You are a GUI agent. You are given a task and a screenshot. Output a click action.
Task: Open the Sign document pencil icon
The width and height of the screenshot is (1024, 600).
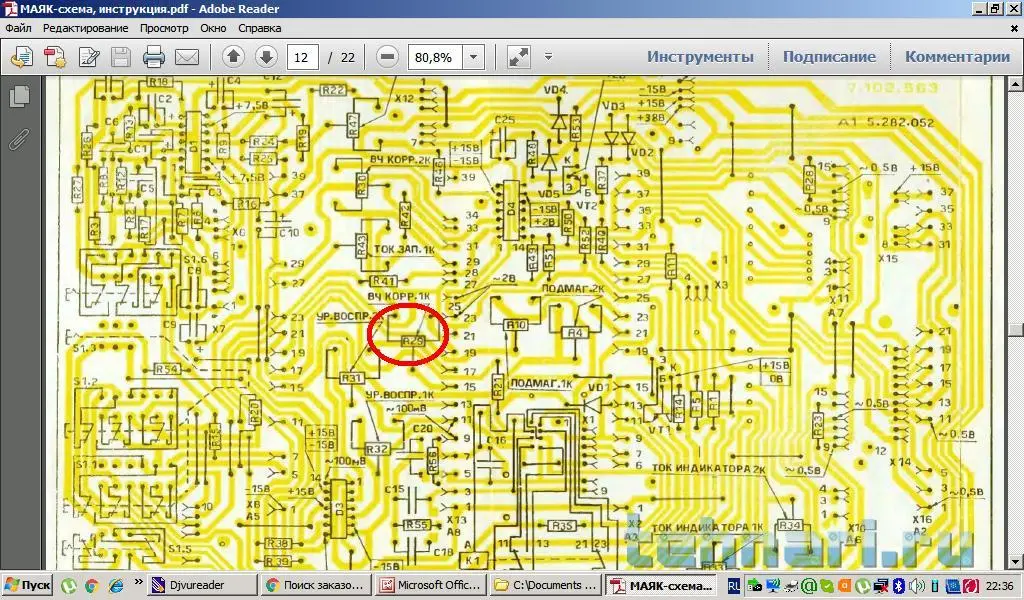coord(89,57)
